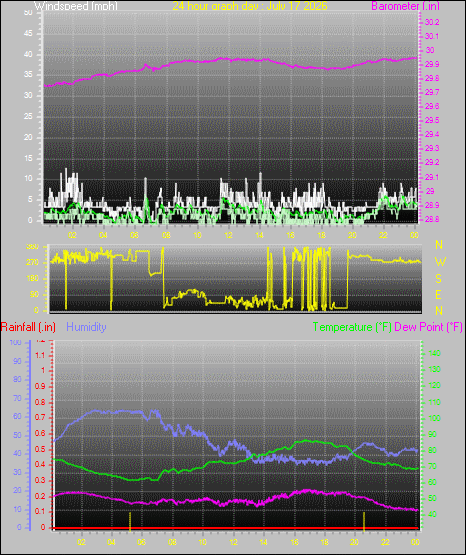Click the "Barometer (.in)" axis title

(405, 6)
